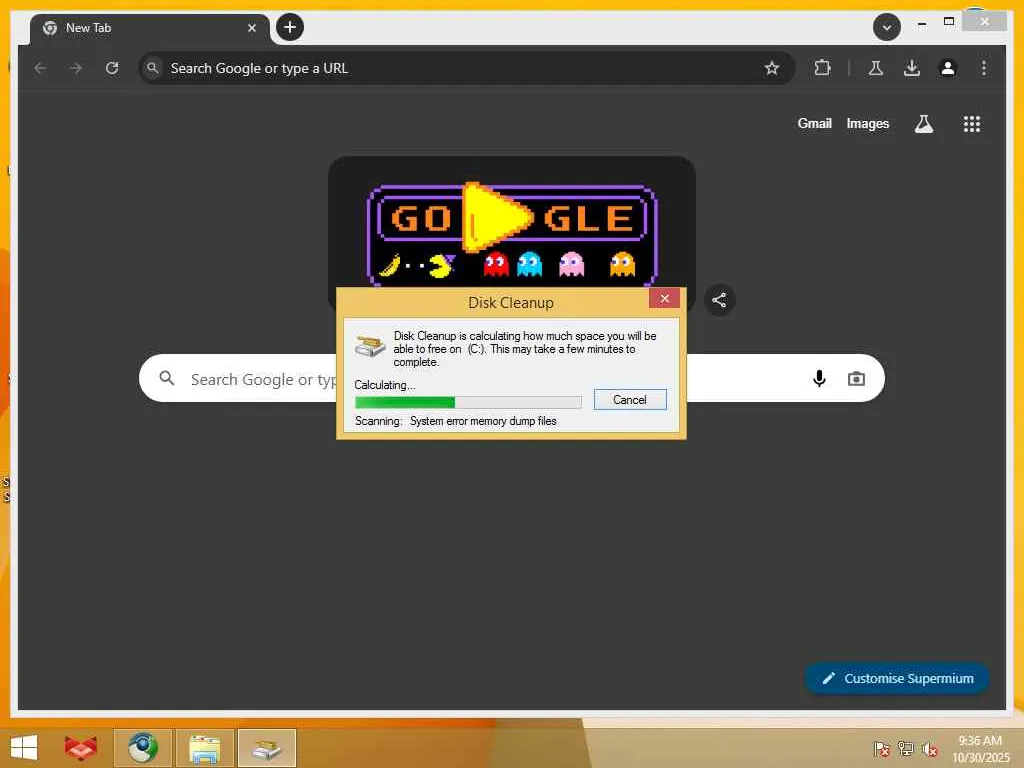Open the red taskbar application icon
Screen dimensions: 1024x768
point(81,748)
